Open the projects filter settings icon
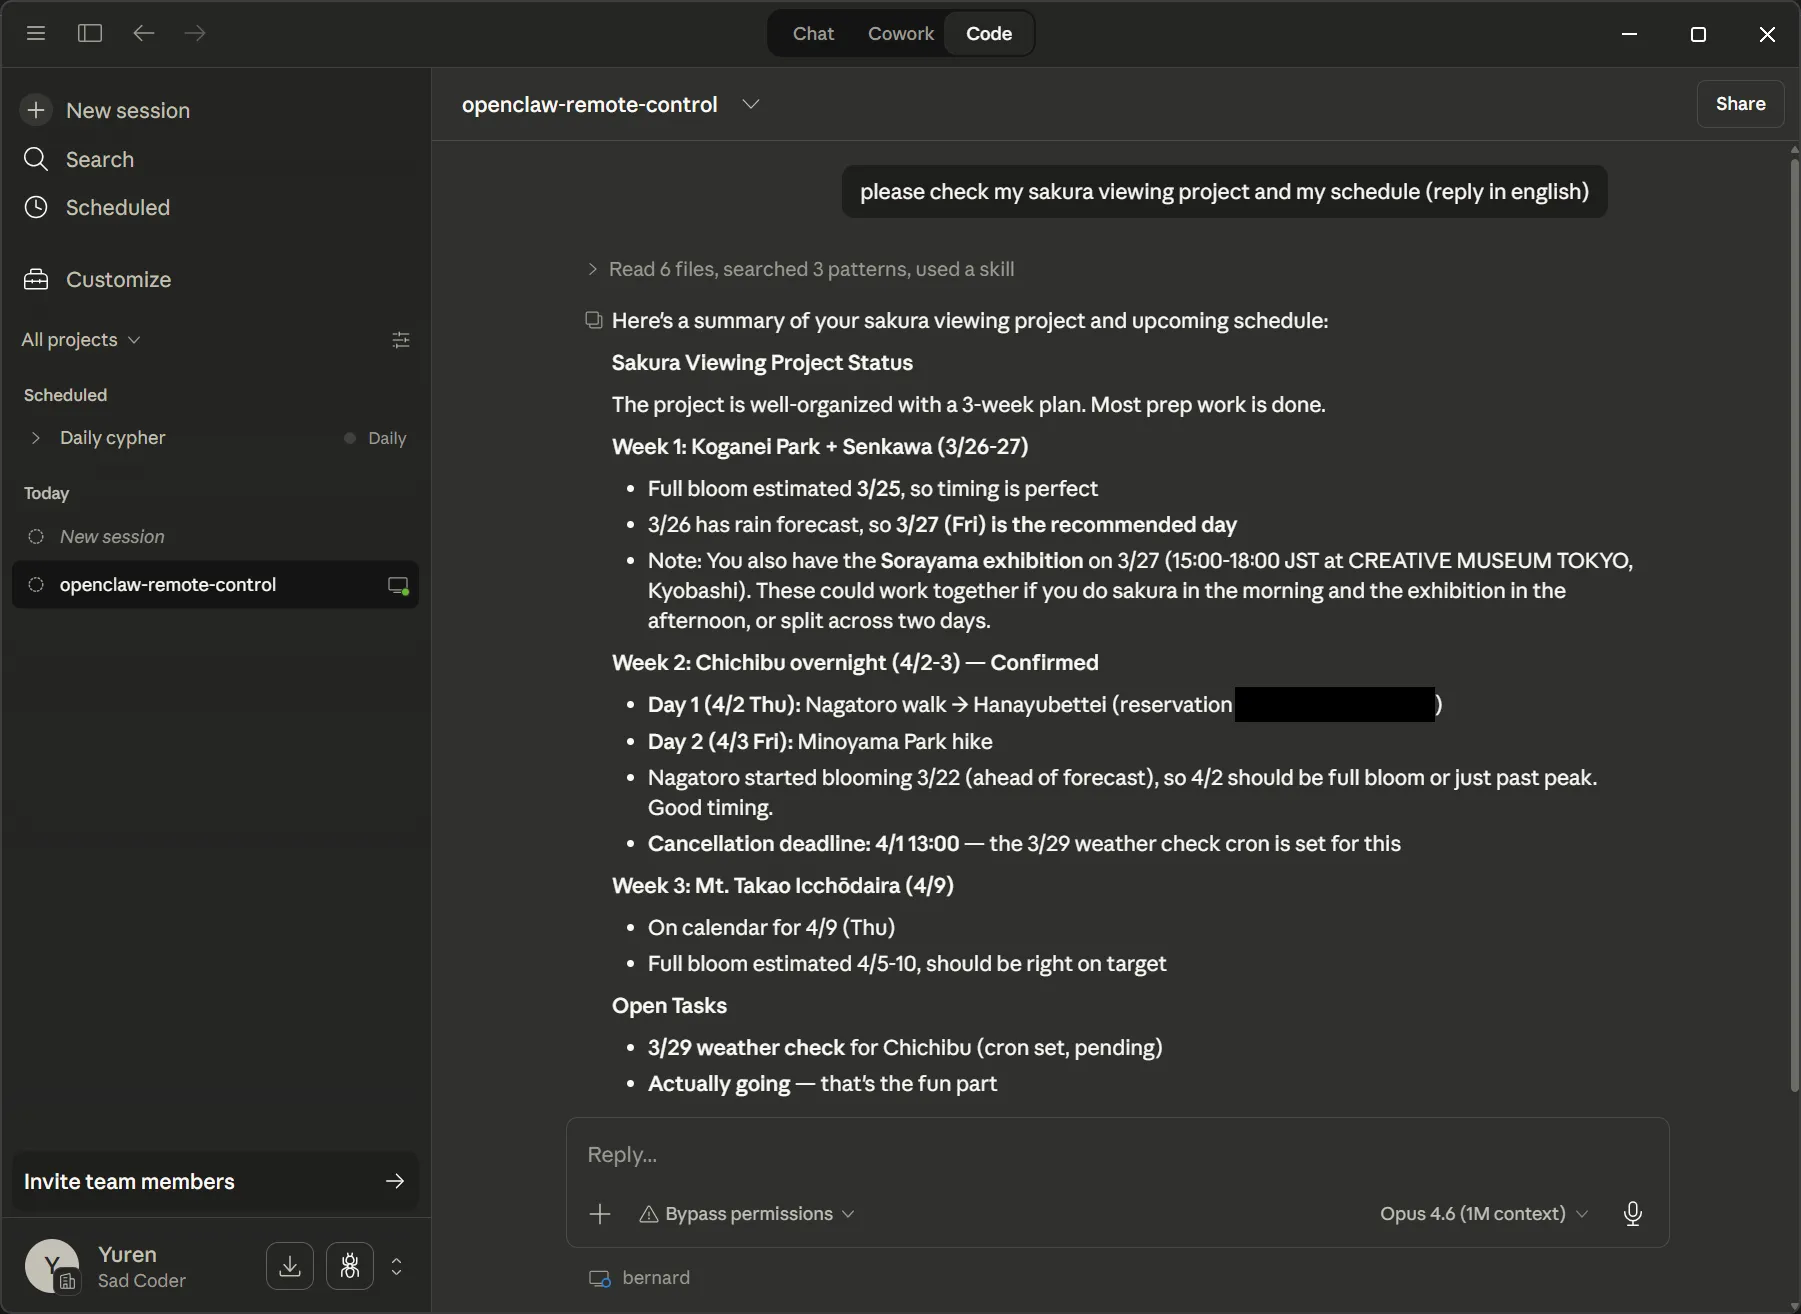1801x1314 pixels. [402, 340]
